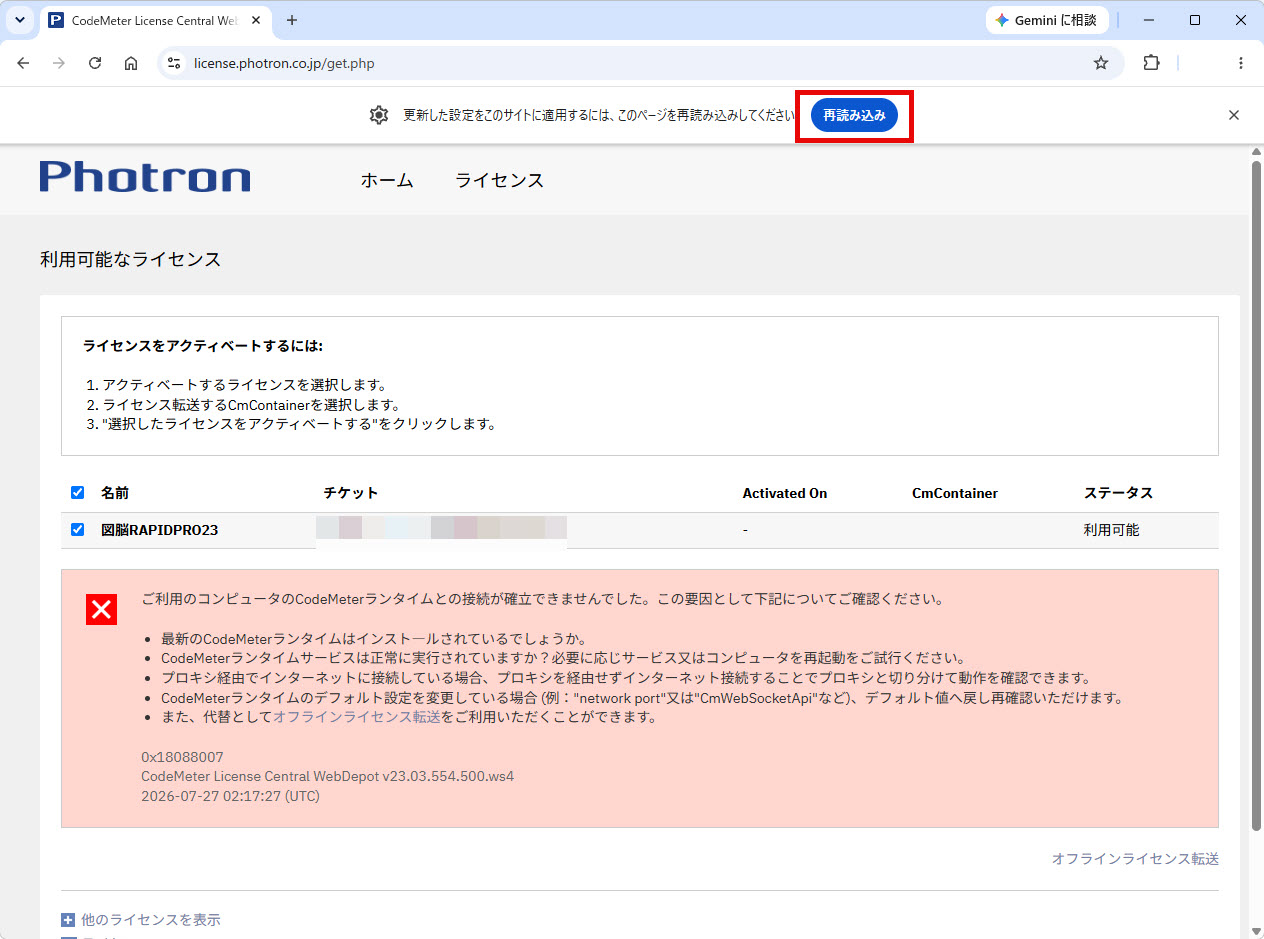
Task: Click the ステータス column header
Action: point(1118,493)
